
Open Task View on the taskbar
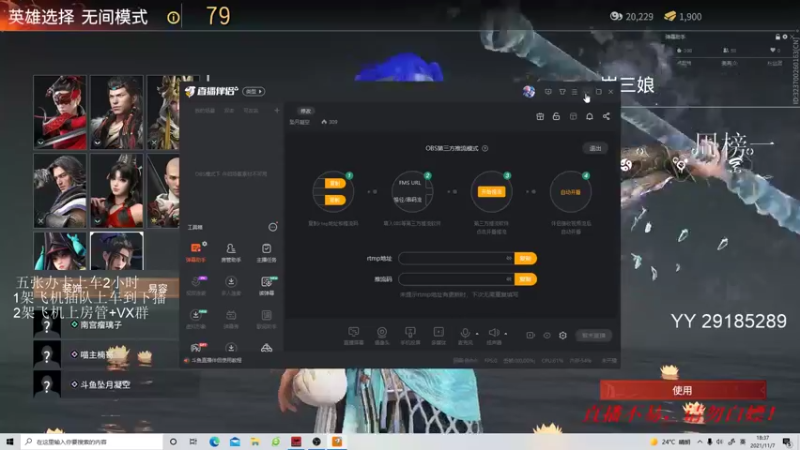pyautogui.click(x=193, y=442)
